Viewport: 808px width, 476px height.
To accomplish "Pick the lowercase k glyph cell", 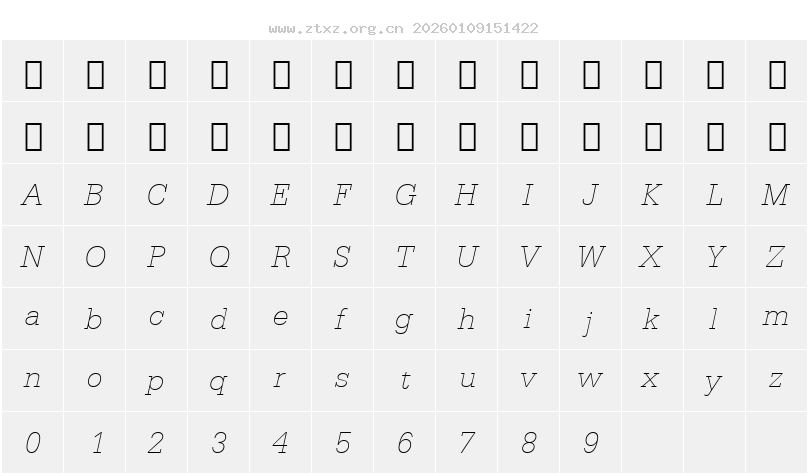I will click(x=652, y=319).
